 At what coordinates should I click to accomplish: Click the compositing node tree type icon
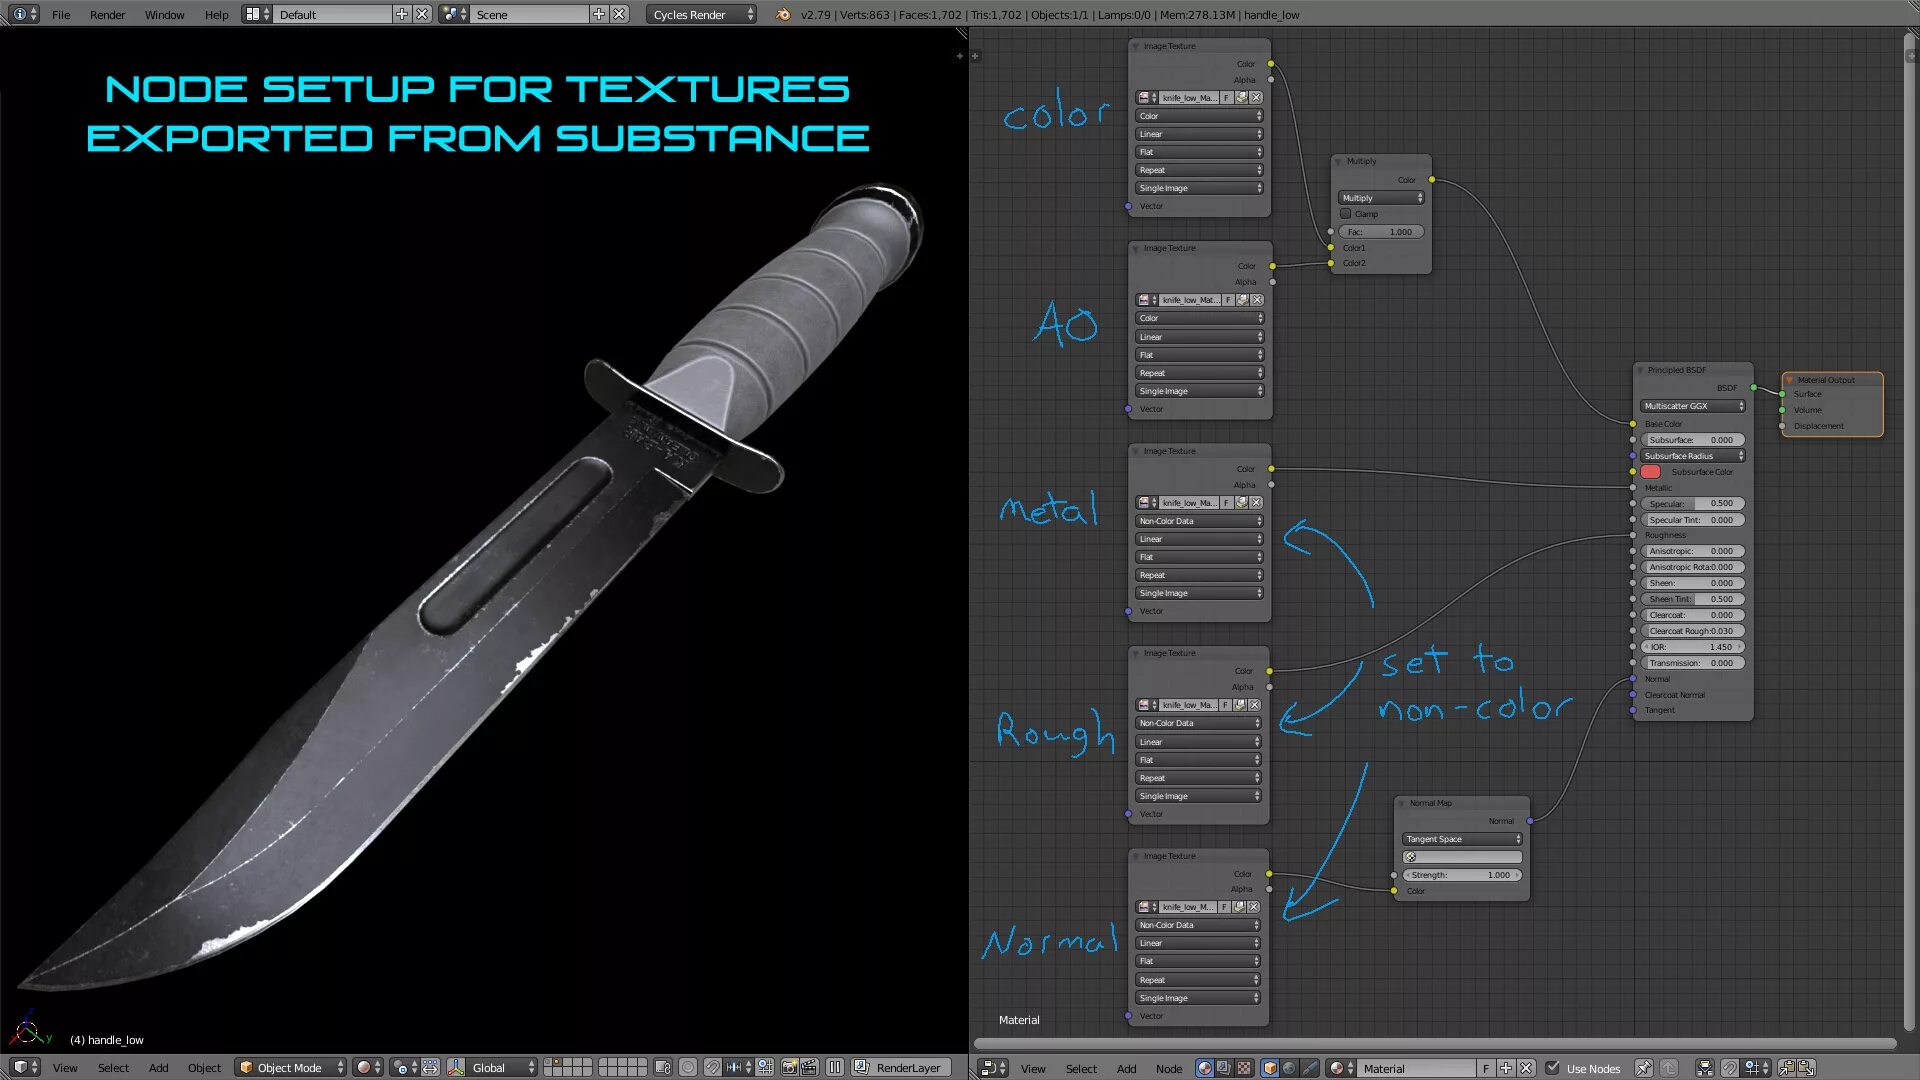tap(1224, 1068)
